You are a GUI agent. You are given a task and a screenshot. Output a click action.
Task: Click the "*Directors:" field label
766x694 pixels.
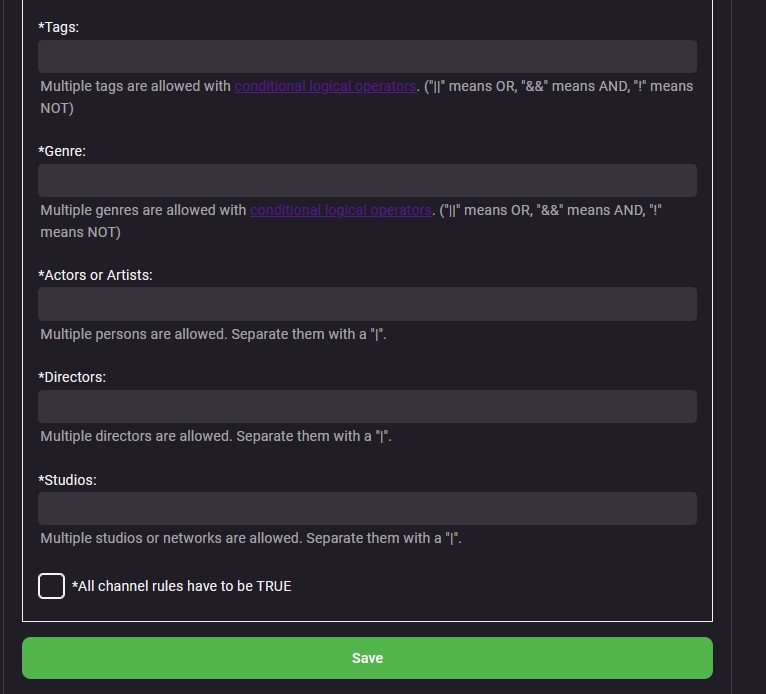(x=72, y=377)
